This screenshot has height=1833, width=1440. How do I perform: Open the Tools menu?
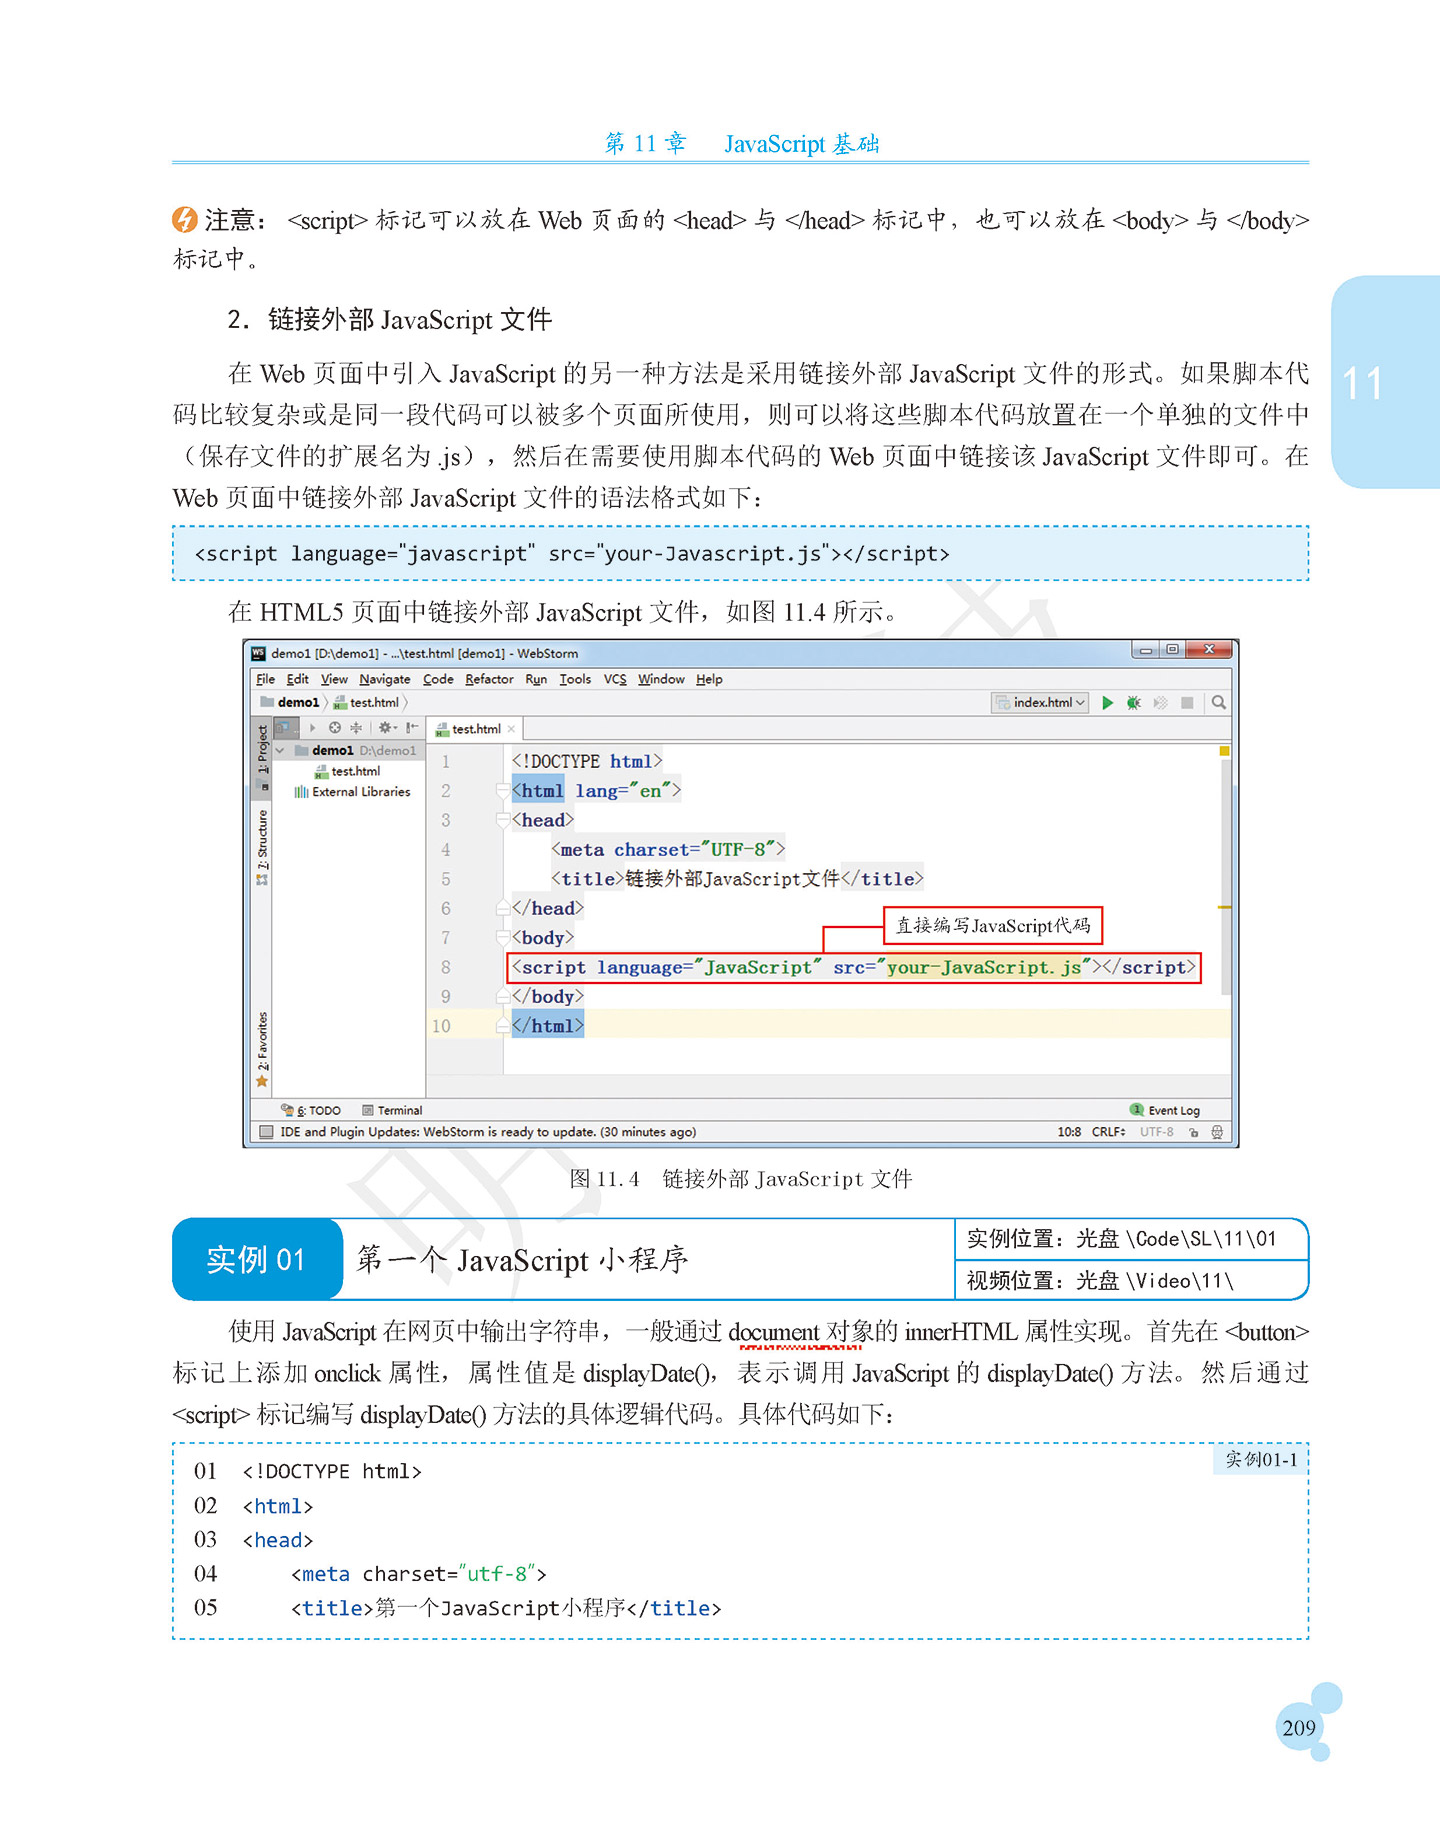coord(575,679)
